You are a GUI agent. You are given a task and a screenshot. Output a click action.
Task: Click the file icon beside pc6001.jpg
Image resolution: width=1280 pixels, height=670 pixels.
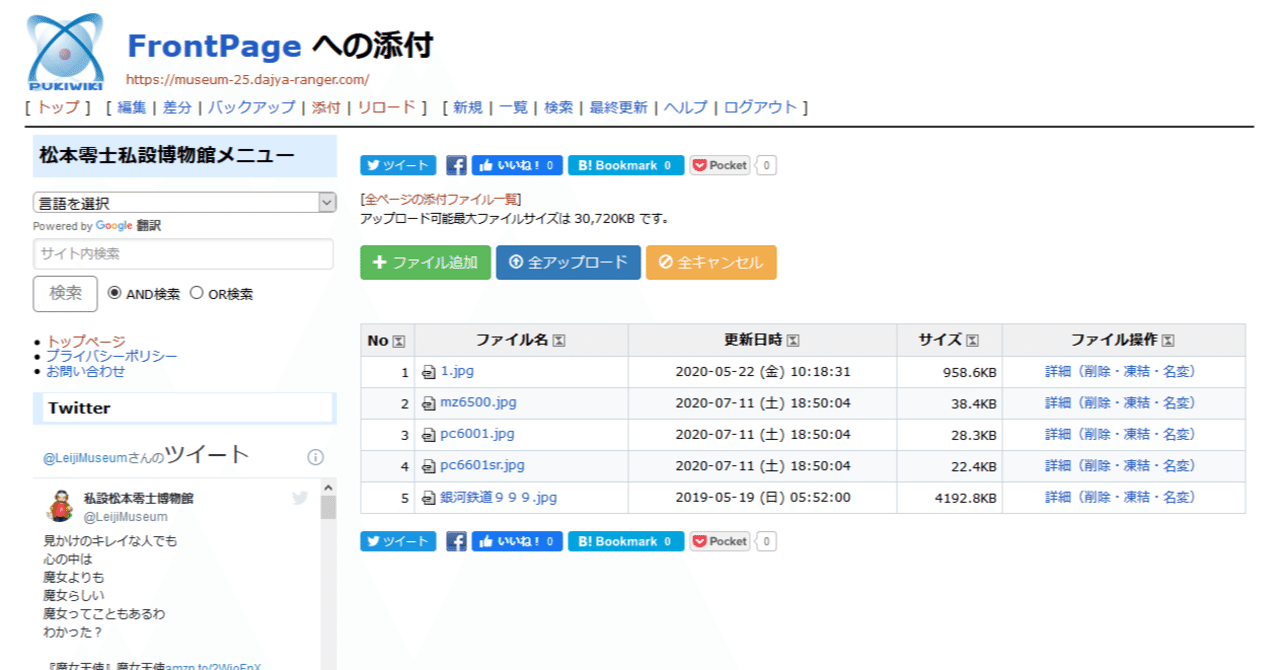[429, 435]
